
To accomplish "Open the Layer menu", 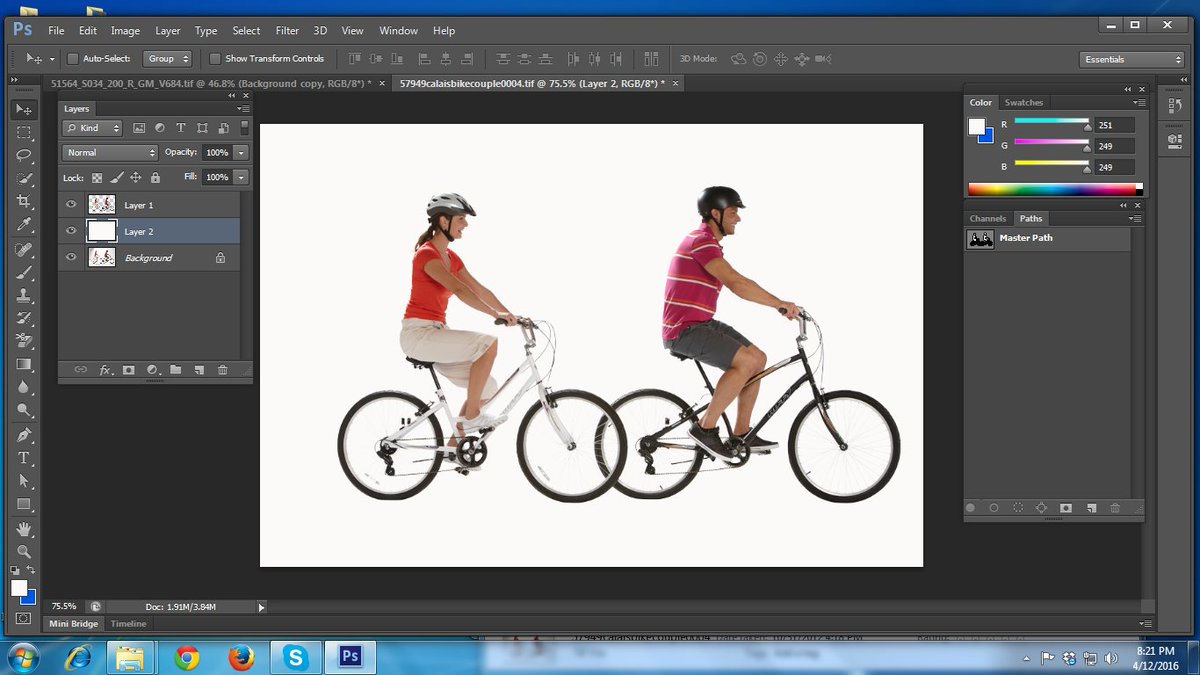I will pyautogui.click(x=168, y=31).
